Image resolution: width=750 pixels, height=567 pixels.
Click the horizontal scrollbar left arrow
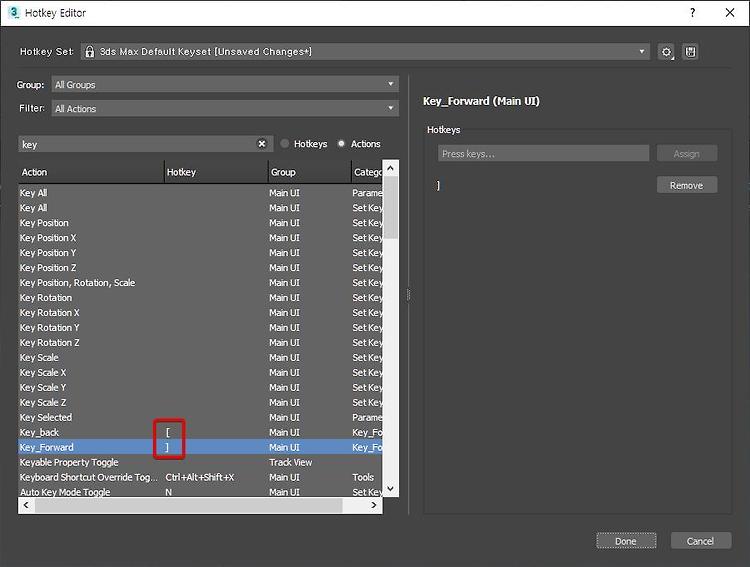(26, 505)
